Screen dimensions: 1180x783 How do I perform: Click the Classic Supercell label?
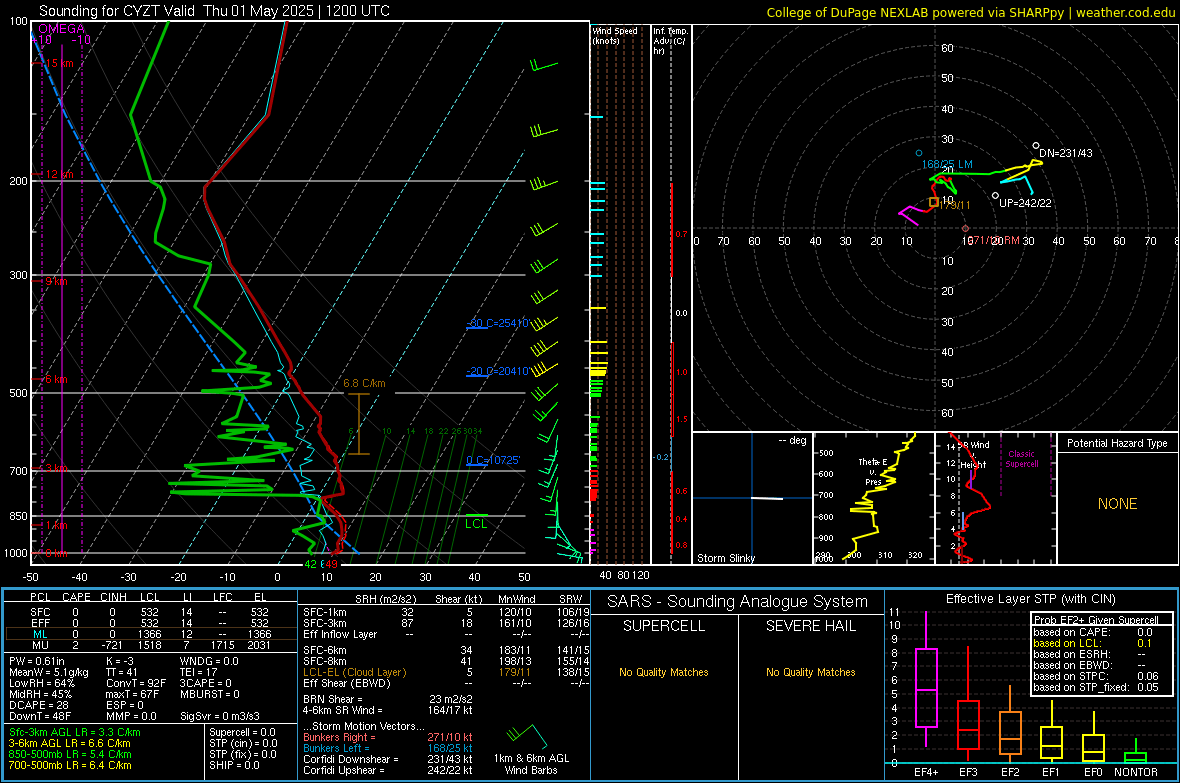pos(1021,459)
